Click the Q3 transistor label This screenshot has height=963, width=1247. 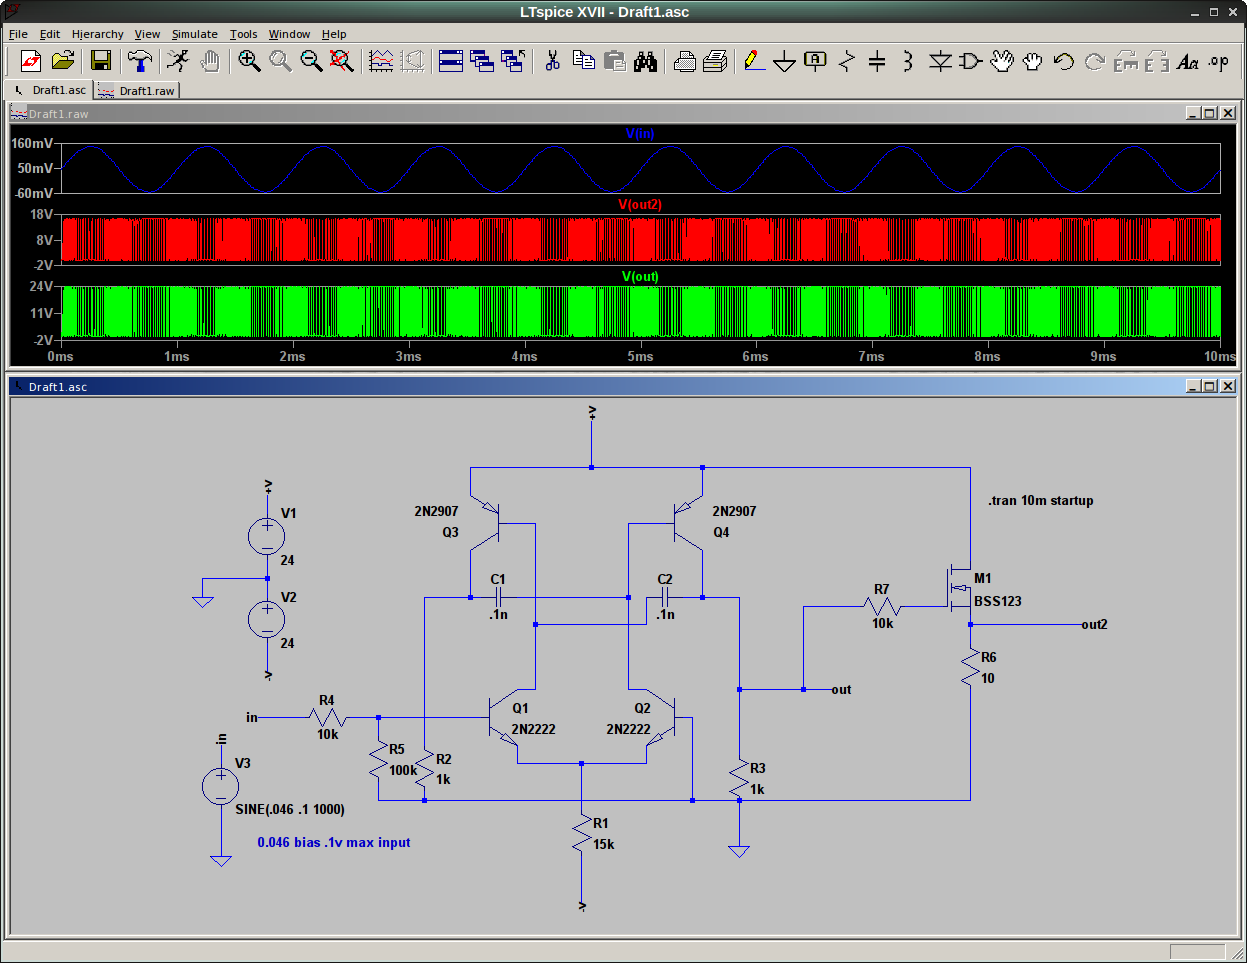coord(451,532)
